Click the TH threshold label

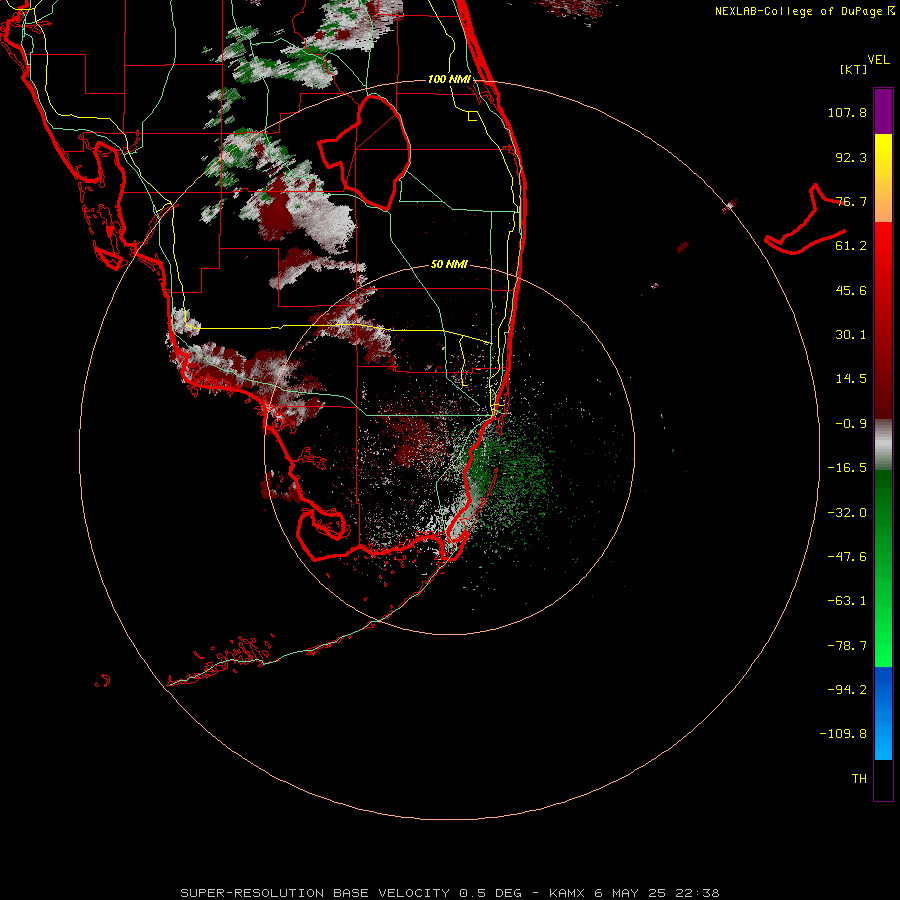tap(859, 779)
